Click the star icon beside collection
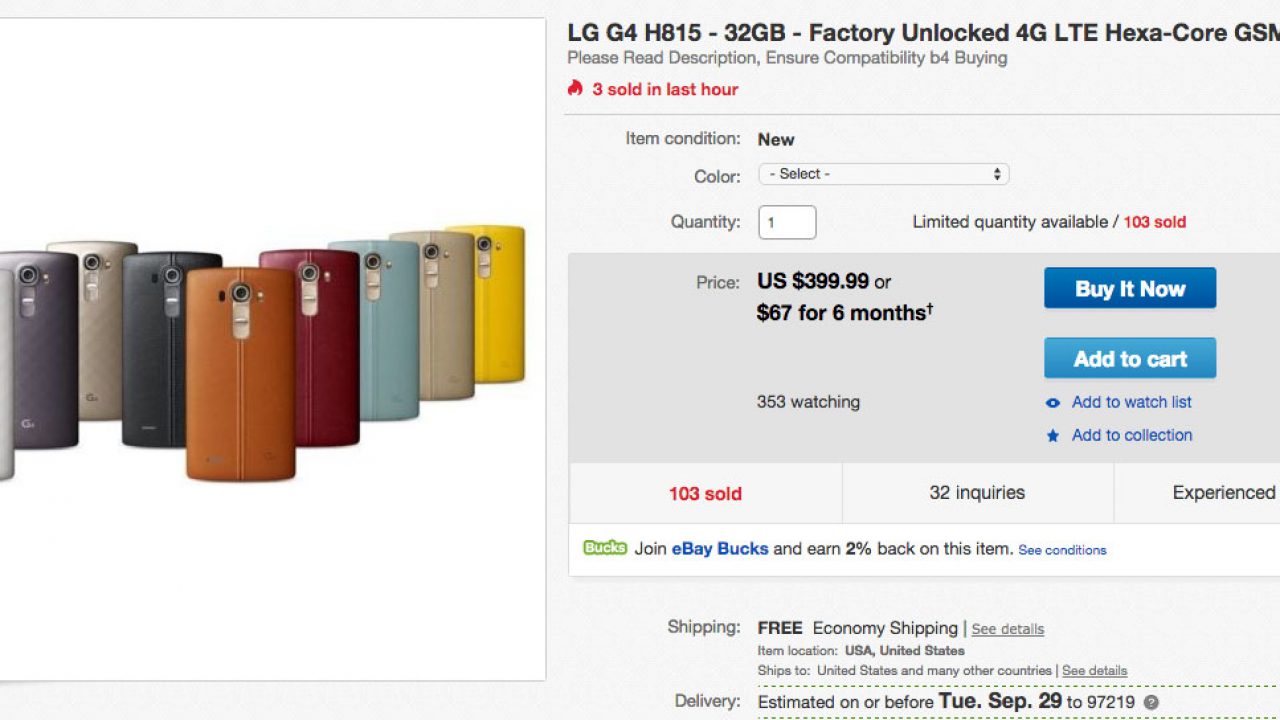 (1053, 436)
